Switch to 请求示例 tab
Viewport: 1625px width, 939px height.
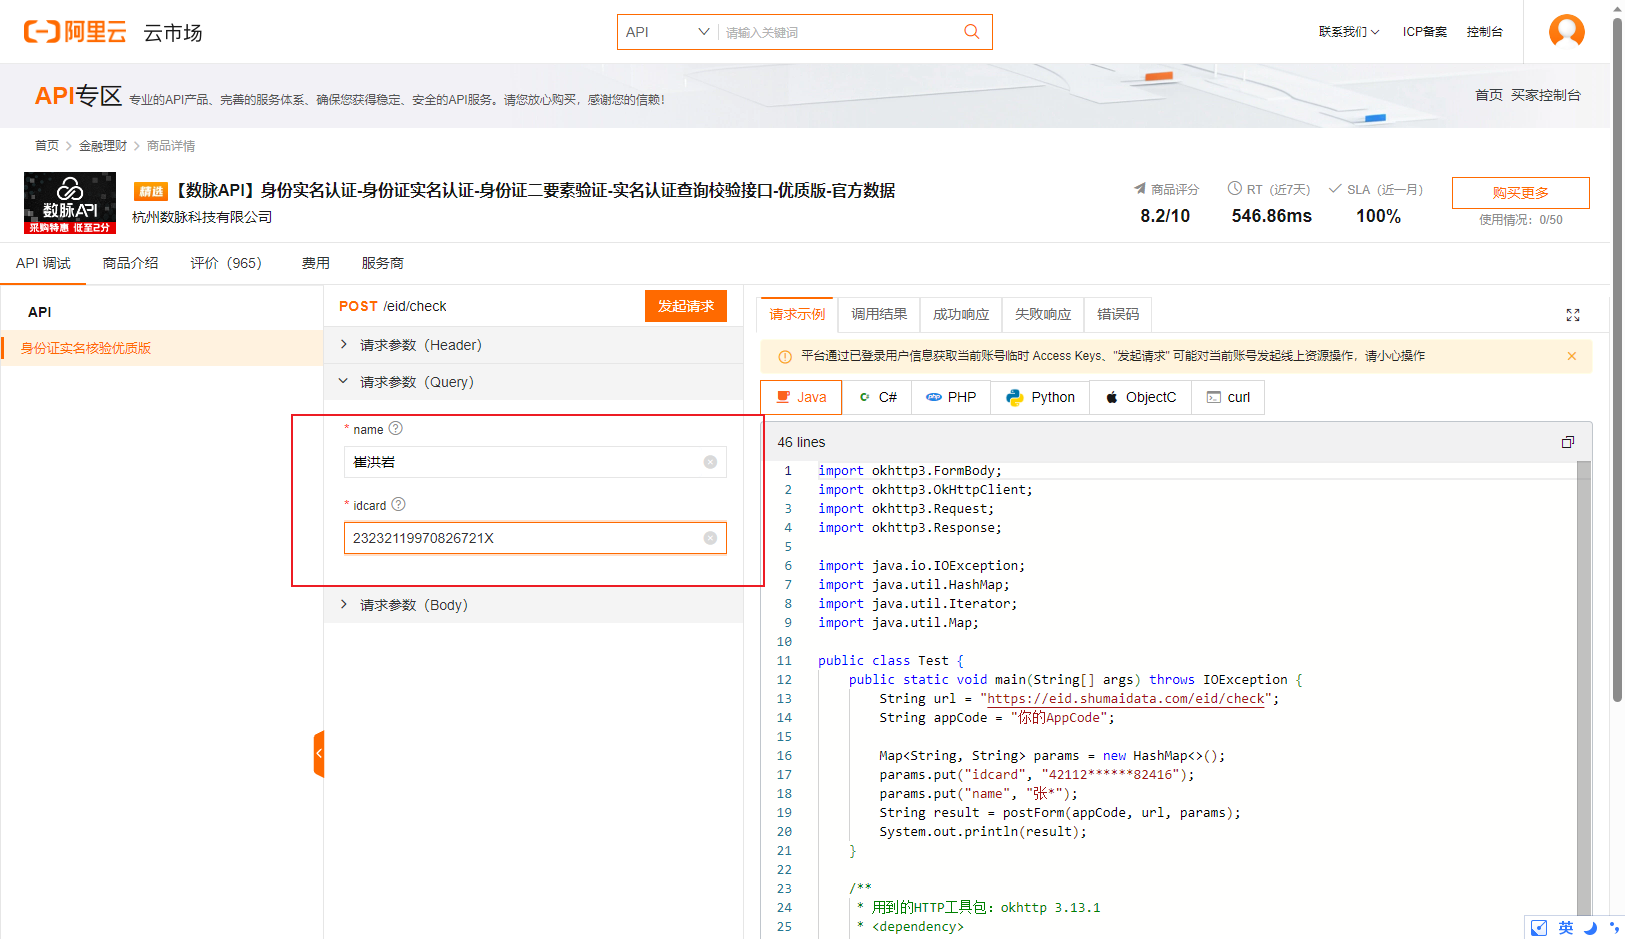(797, 314)
